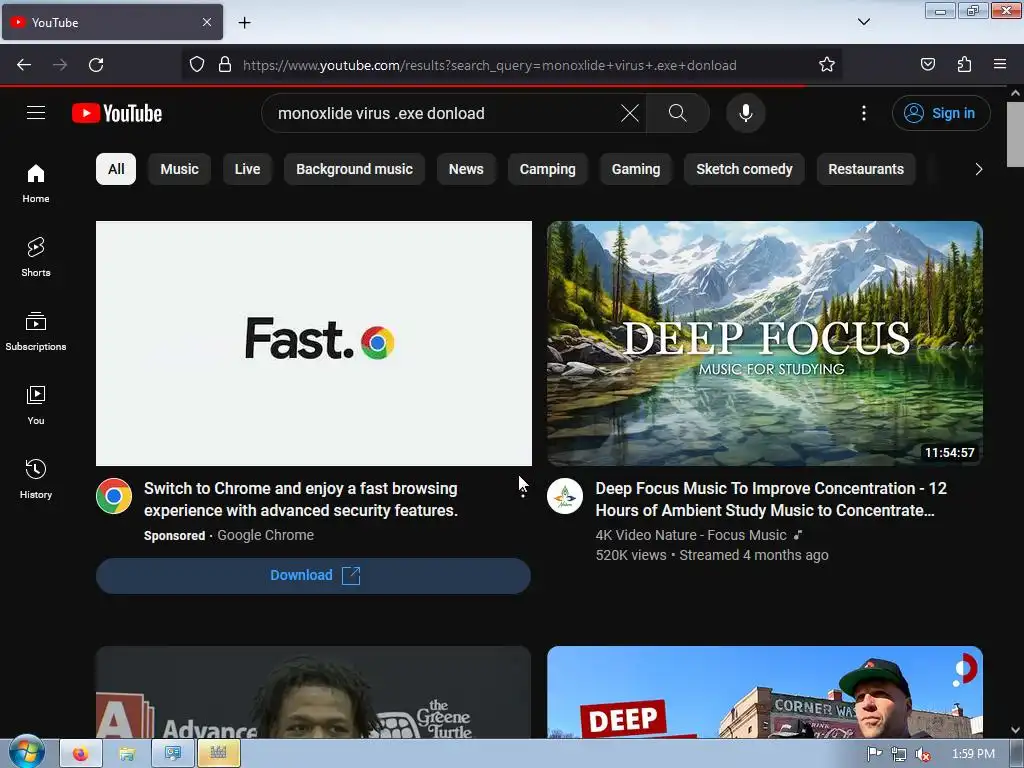Click the page scrollbar thumb

click(1015, 134)
